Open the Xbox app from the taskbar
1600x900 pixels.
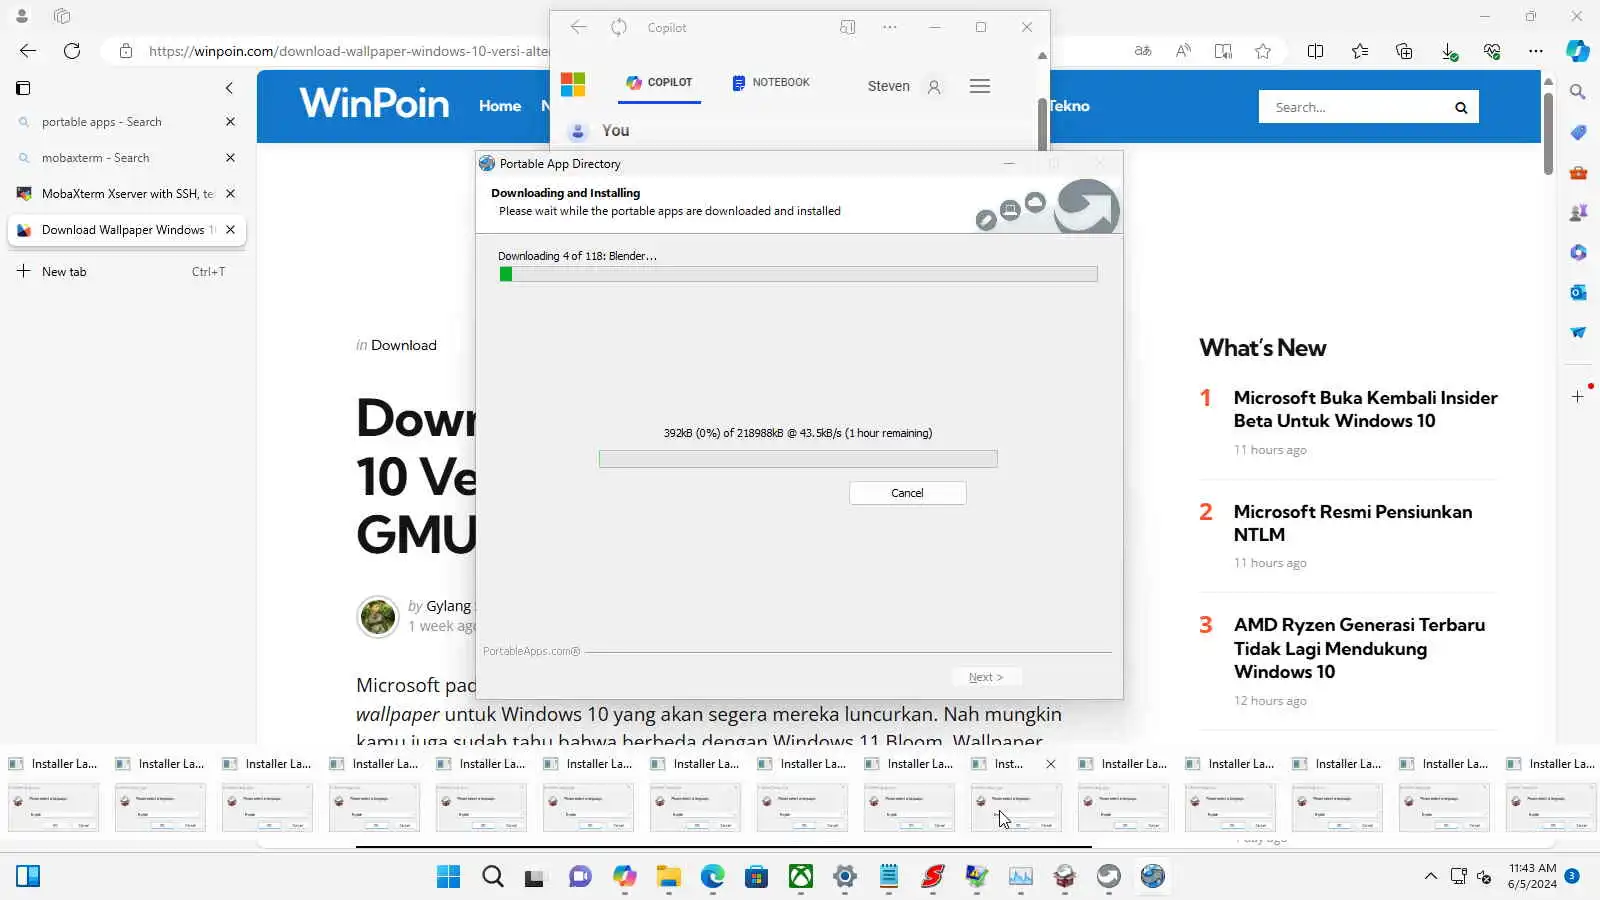[801, 877]
